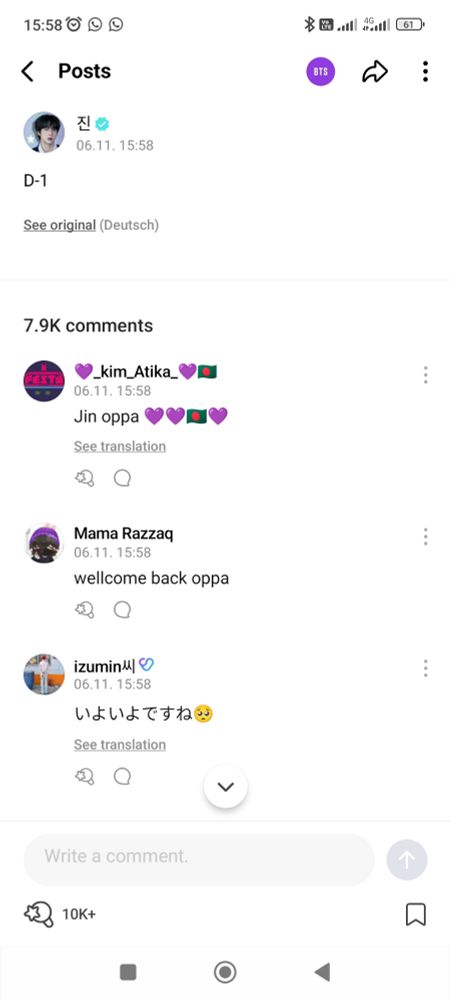Open options menu for Mama Razzaq's comment

point(425,536)
